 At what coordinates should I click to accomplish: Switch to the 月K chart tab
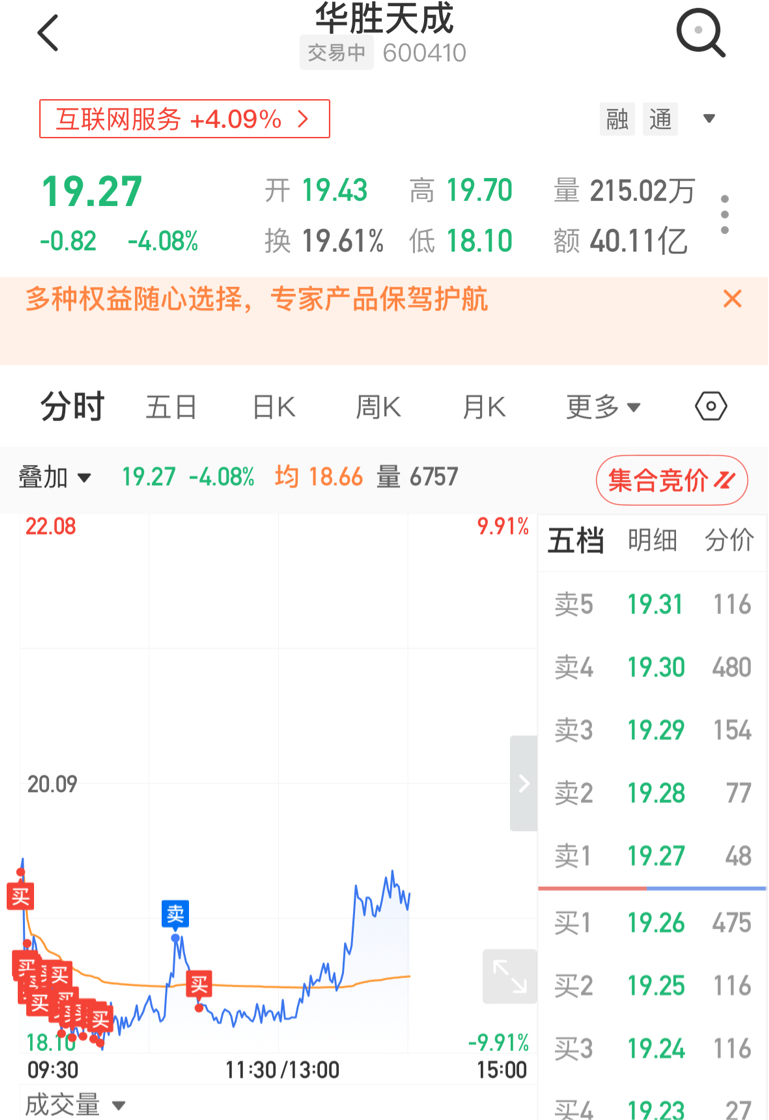pyautogui.click(x=484, y=407)
